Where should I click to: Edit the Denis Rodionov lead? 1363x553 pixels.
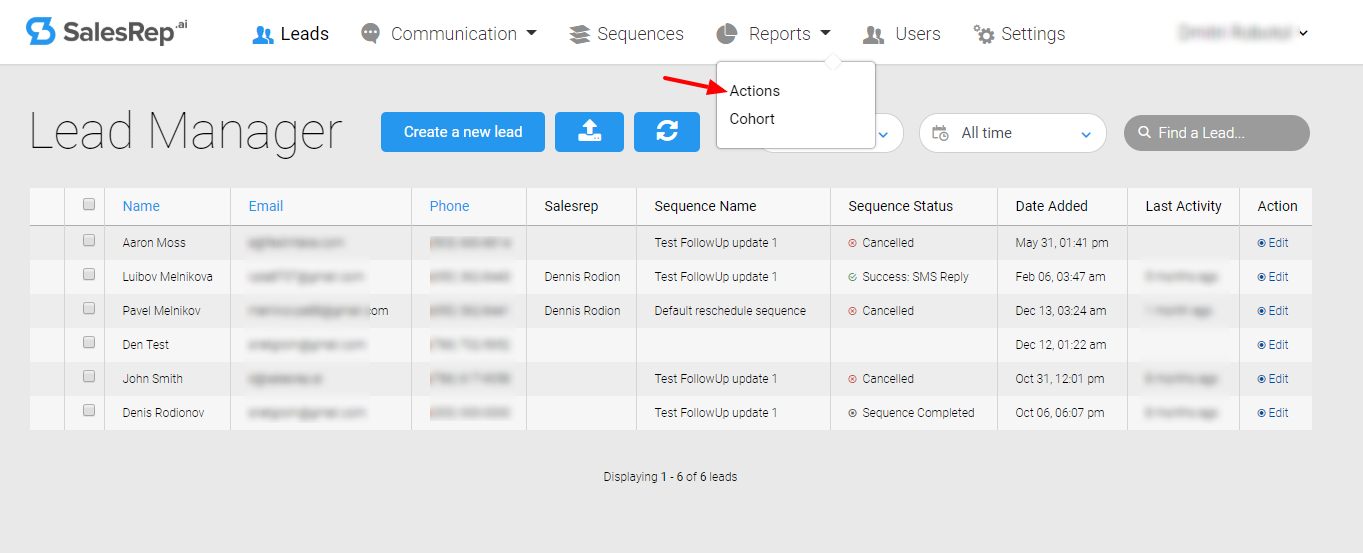1273,413
